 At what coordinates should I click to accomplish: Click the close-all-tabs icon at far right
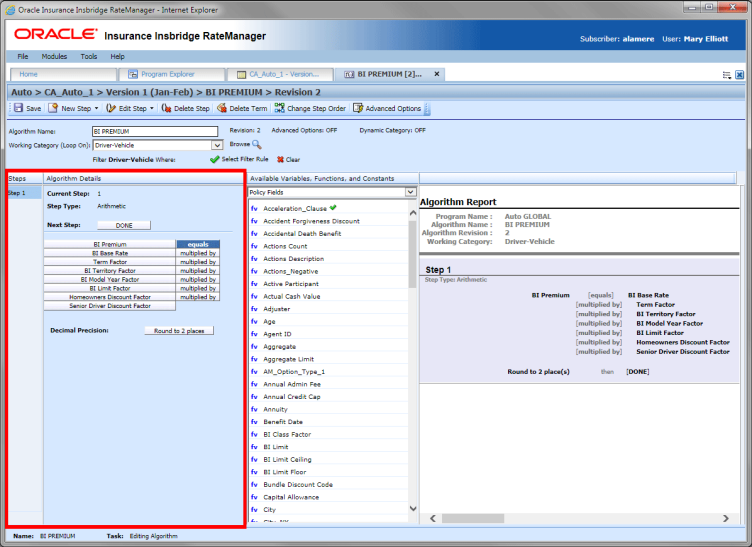click(740, 75)
